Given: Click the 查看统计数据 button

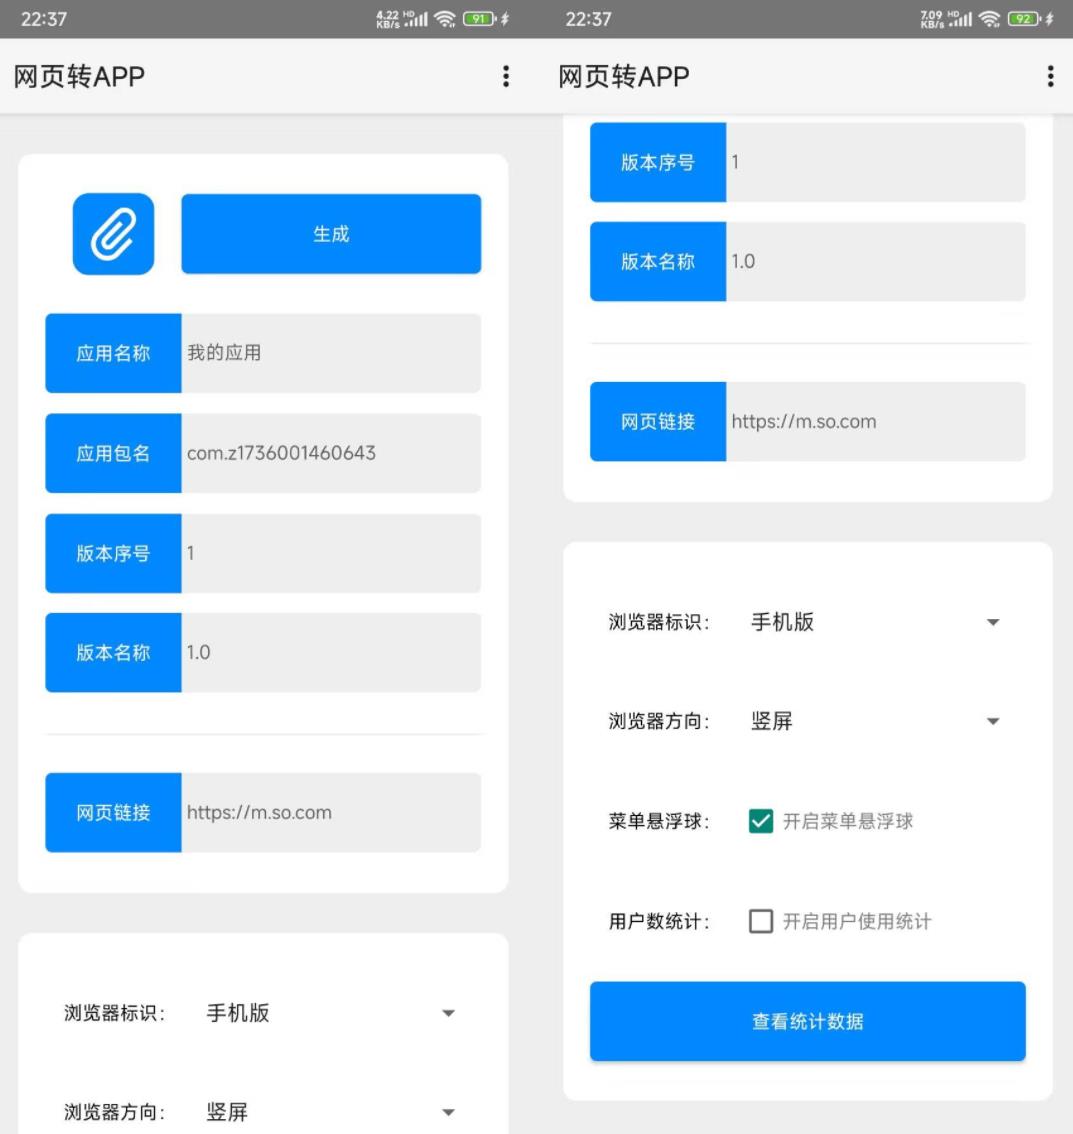Looking at the screenshot, I should click(x=807, y=1021).
